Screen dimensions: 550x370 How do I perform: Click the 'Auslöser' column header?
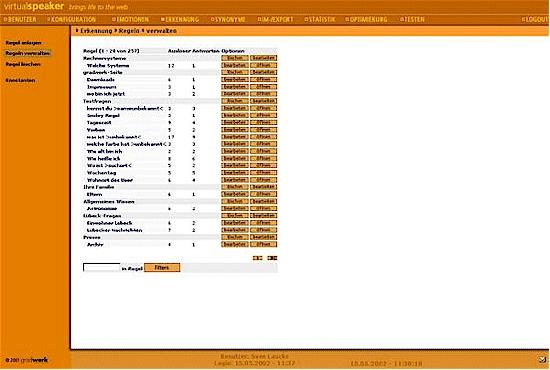(x=179, y=51)
